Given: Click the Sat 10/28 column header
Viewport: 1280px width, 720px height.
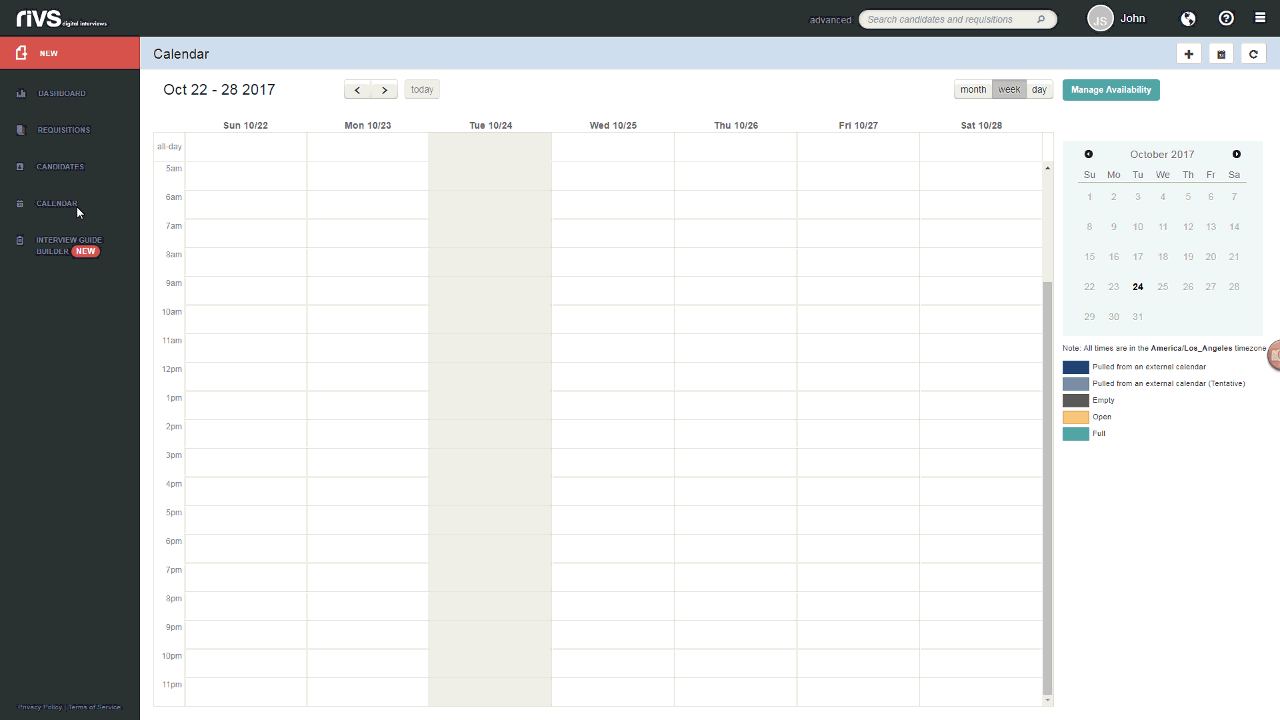Looking at the screenshot, I should 981,126.
